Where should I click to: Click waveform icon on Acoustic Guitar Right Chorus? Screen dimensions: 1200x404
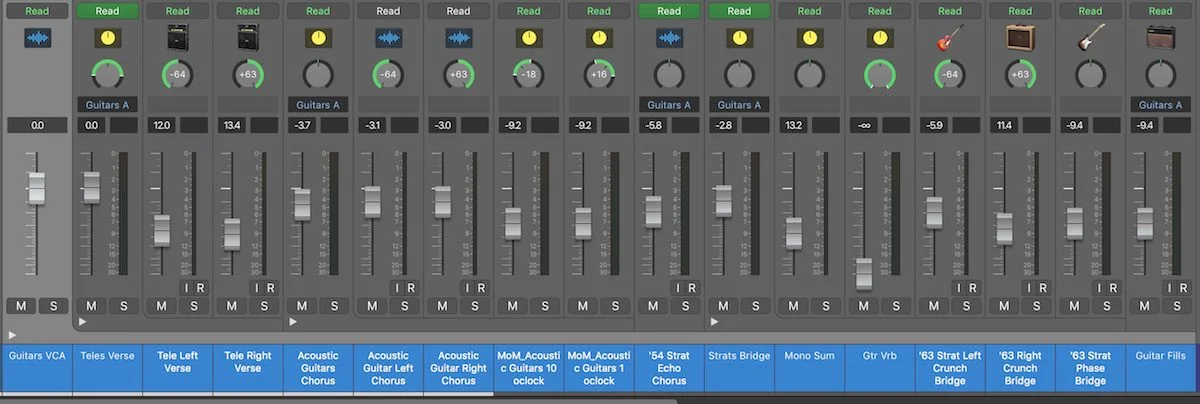458,39
